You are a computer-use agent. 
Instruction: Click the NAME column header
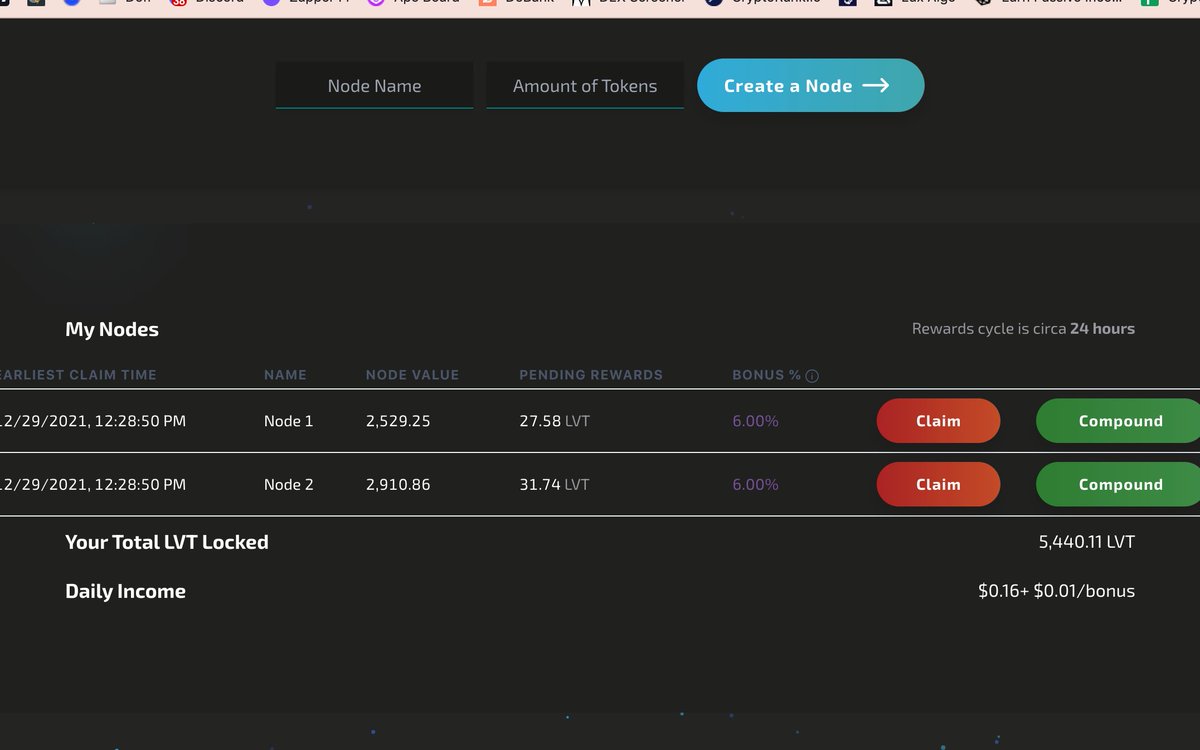point(285,375)
